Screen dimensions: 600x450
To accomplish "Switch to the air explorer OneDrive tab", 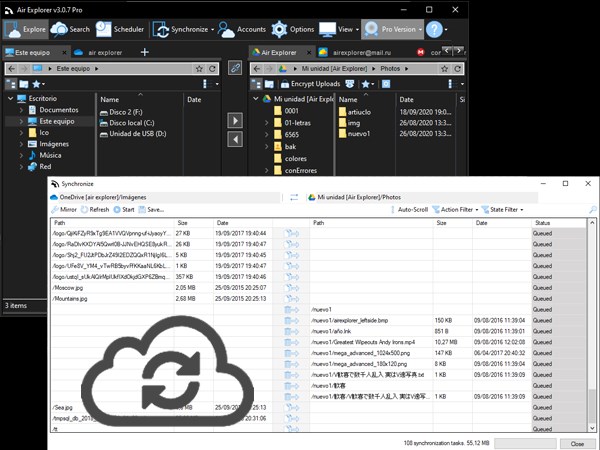I will [x=98, y=52].
